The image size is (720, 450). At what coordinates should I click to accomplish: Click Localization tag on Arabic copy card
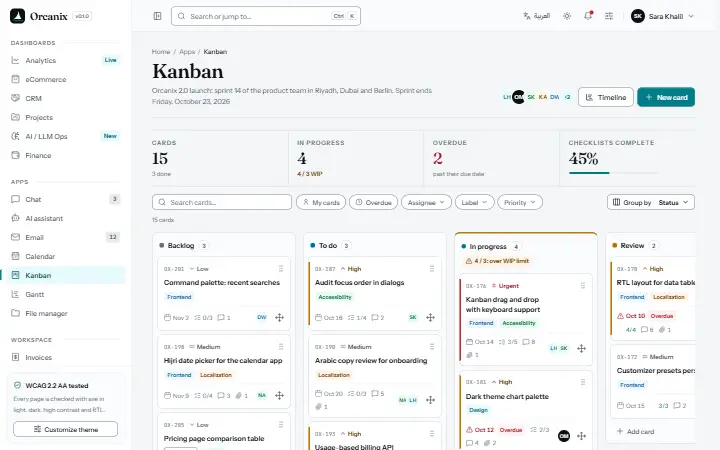[334, 375]
